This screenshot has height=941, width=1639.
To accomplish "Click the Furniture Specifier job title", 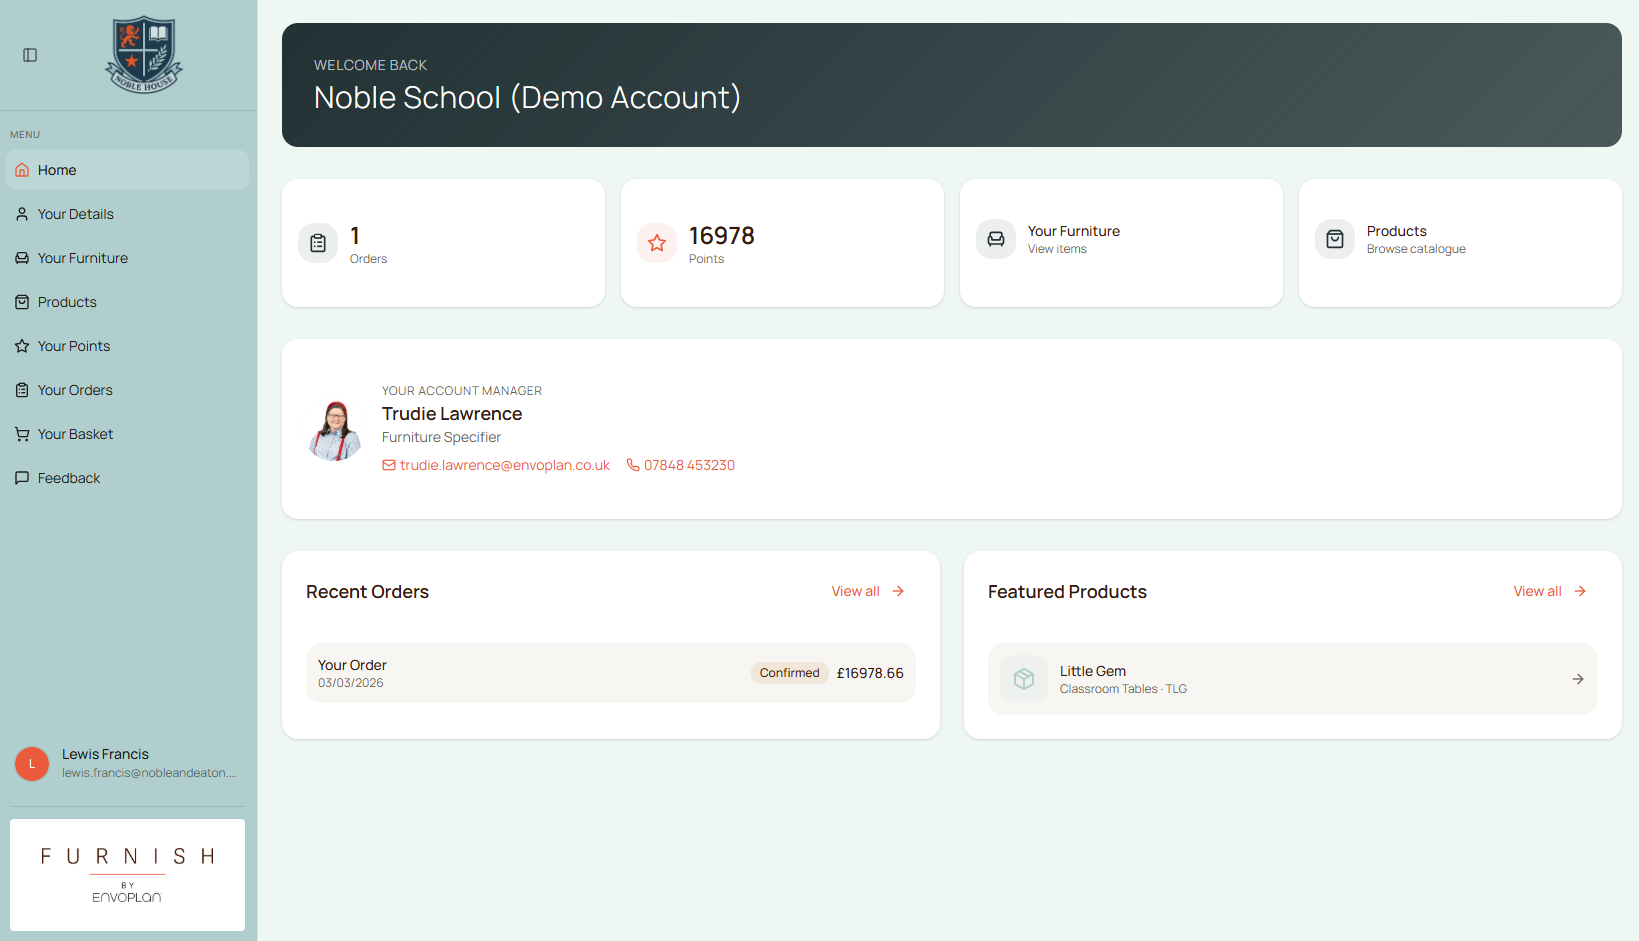I will coord(441,437).
